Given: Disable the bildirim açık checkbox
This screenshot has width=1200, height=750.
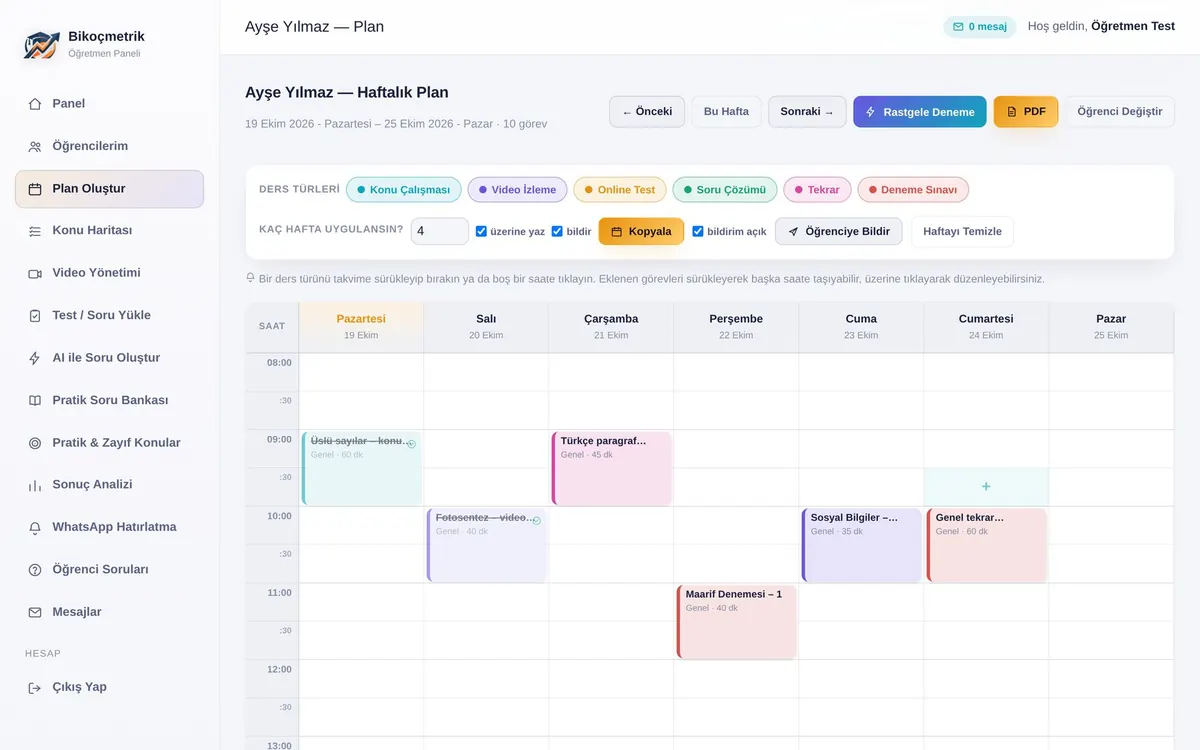Looking at the screenshot, I should 698,231.
